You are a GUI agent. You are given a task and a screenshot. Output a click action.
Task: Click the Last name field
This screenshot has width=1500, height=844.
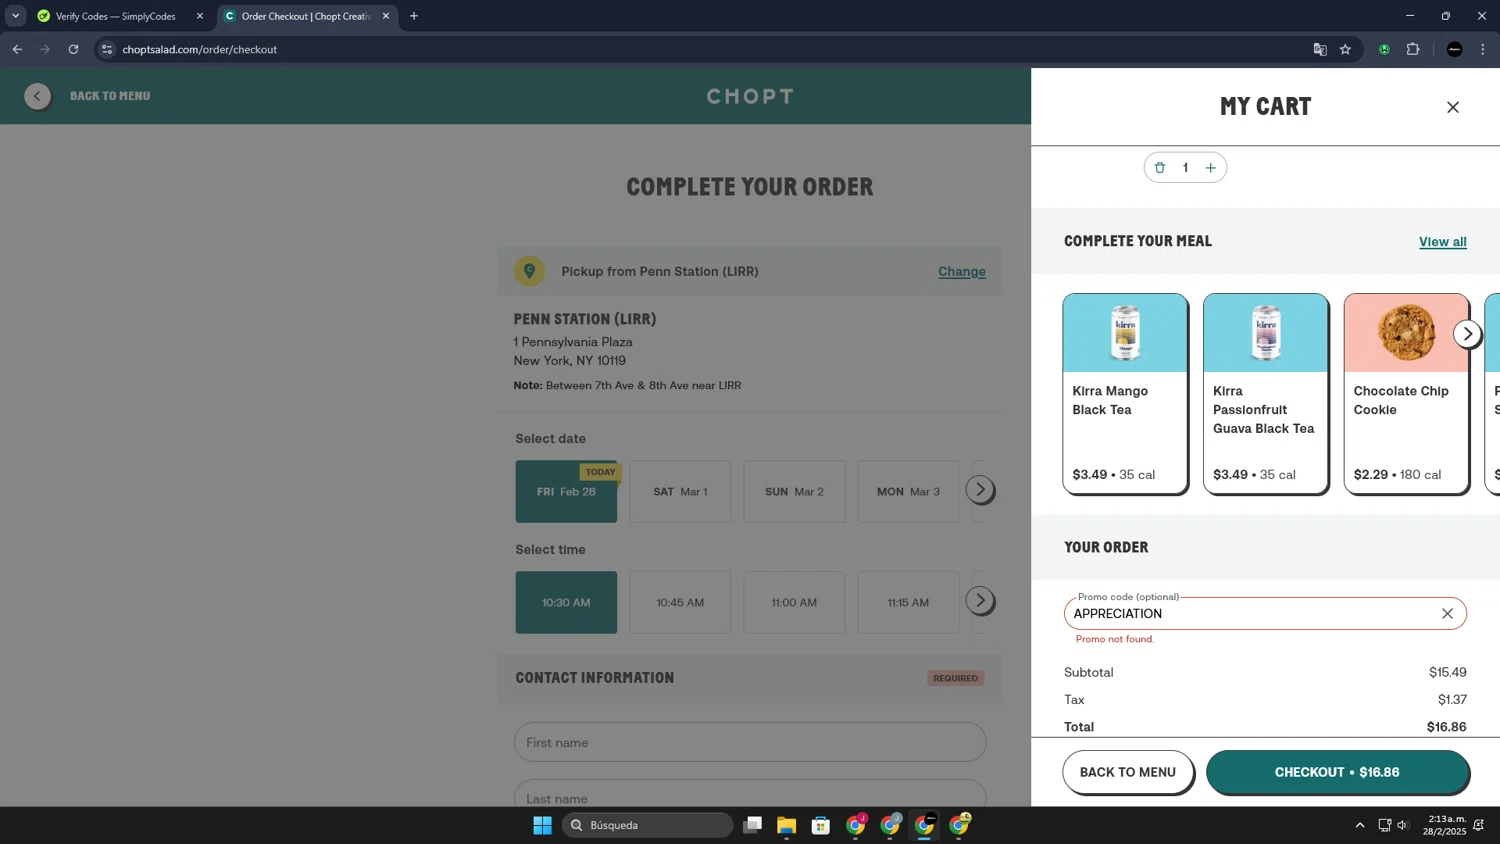pyautogui.click(x=750, y=797)
